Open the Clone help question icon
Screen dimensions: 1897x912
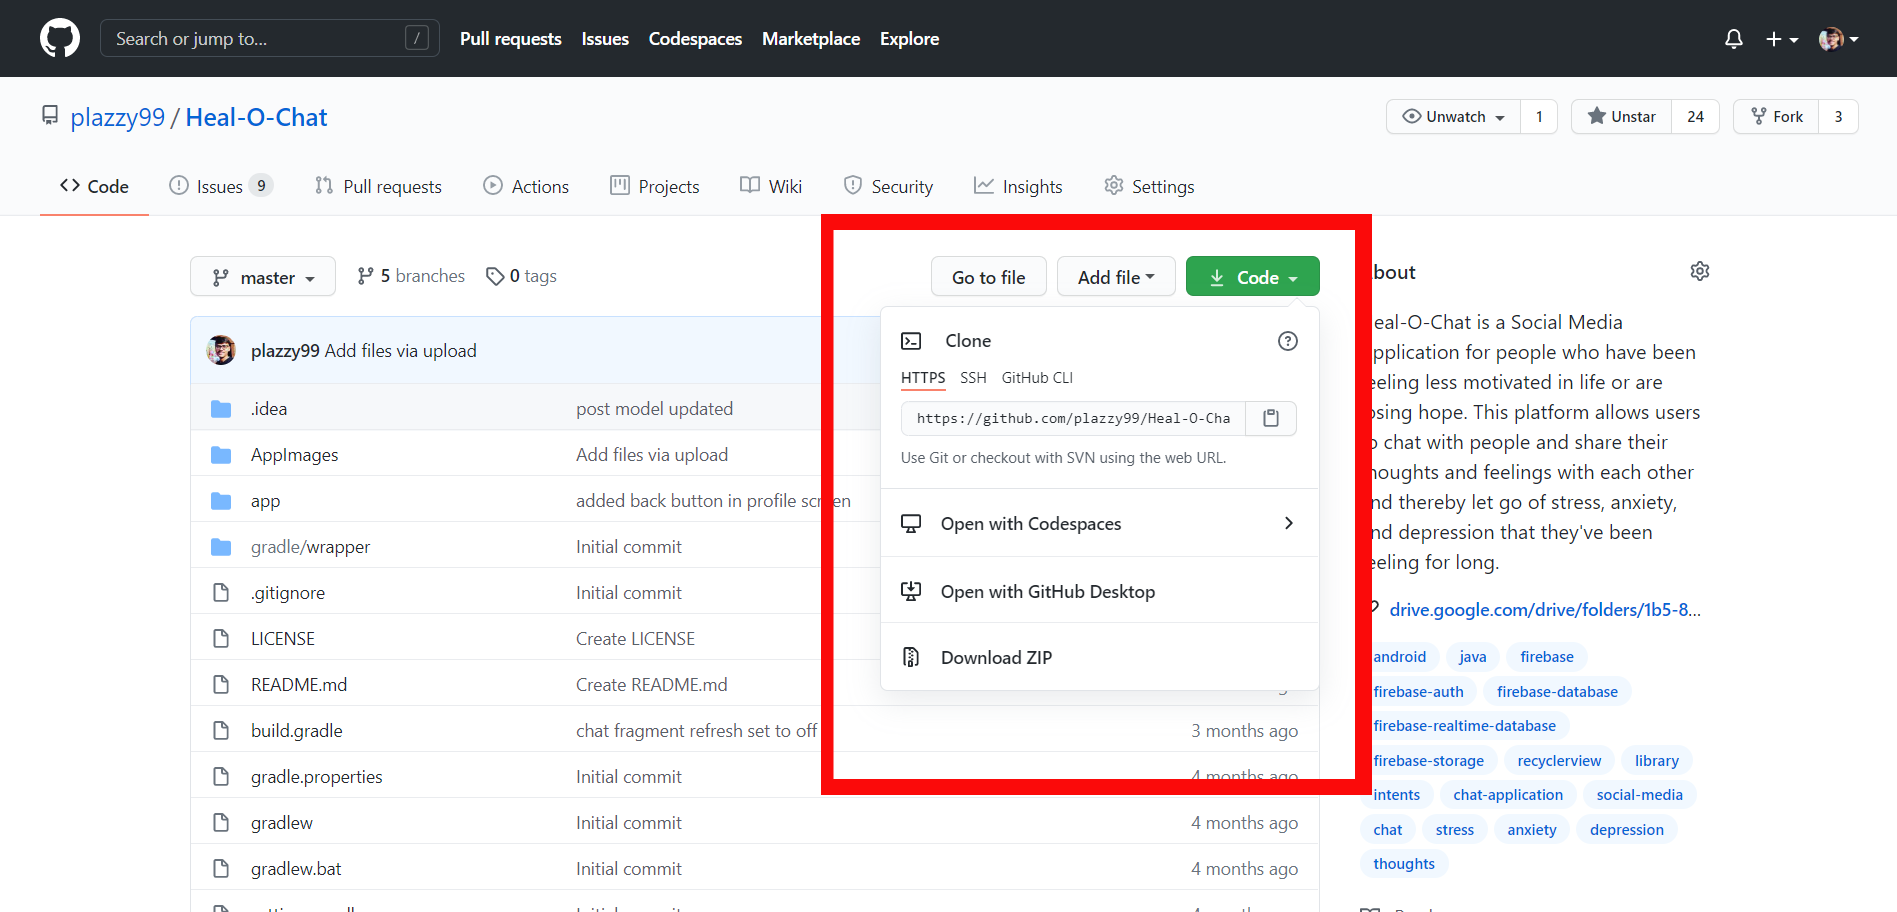[1288, 341]
